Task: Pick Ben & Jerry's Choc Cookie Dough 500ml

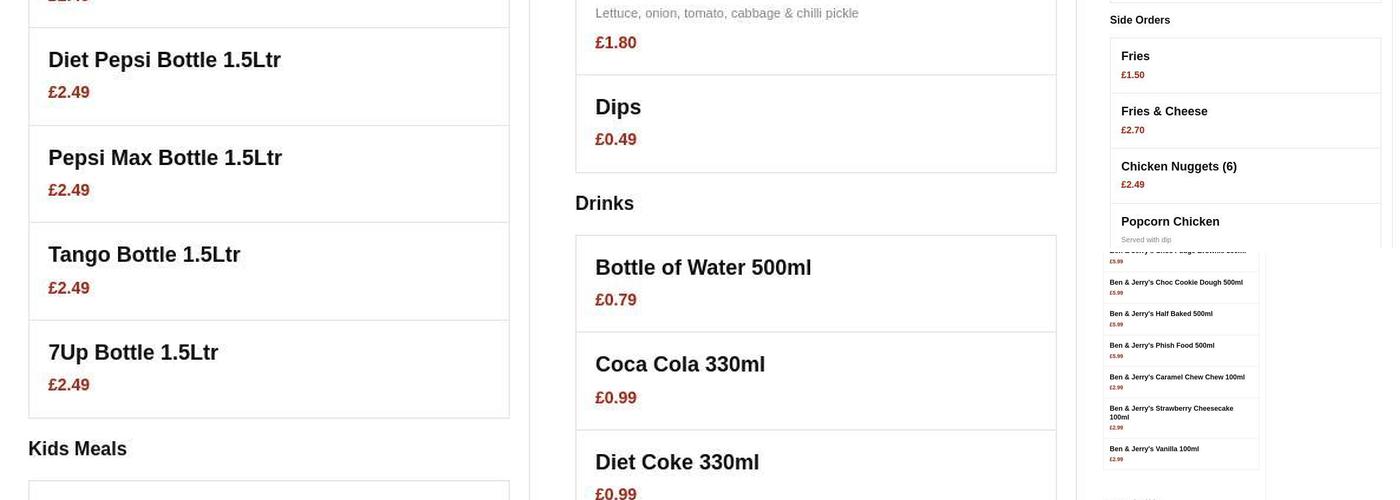Action: point(1181,287)
